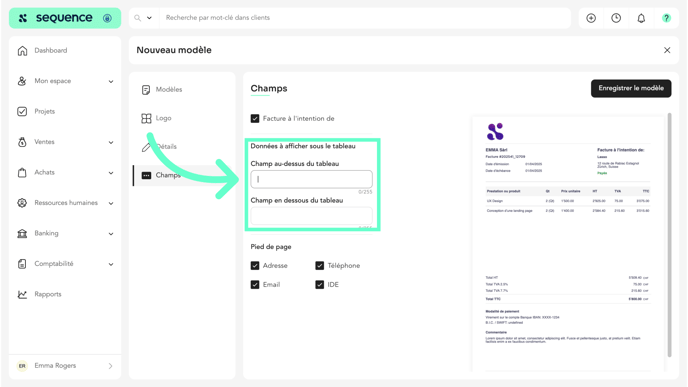Open the notifications bell
Viewport: 688px width, 387px height.
641,18
